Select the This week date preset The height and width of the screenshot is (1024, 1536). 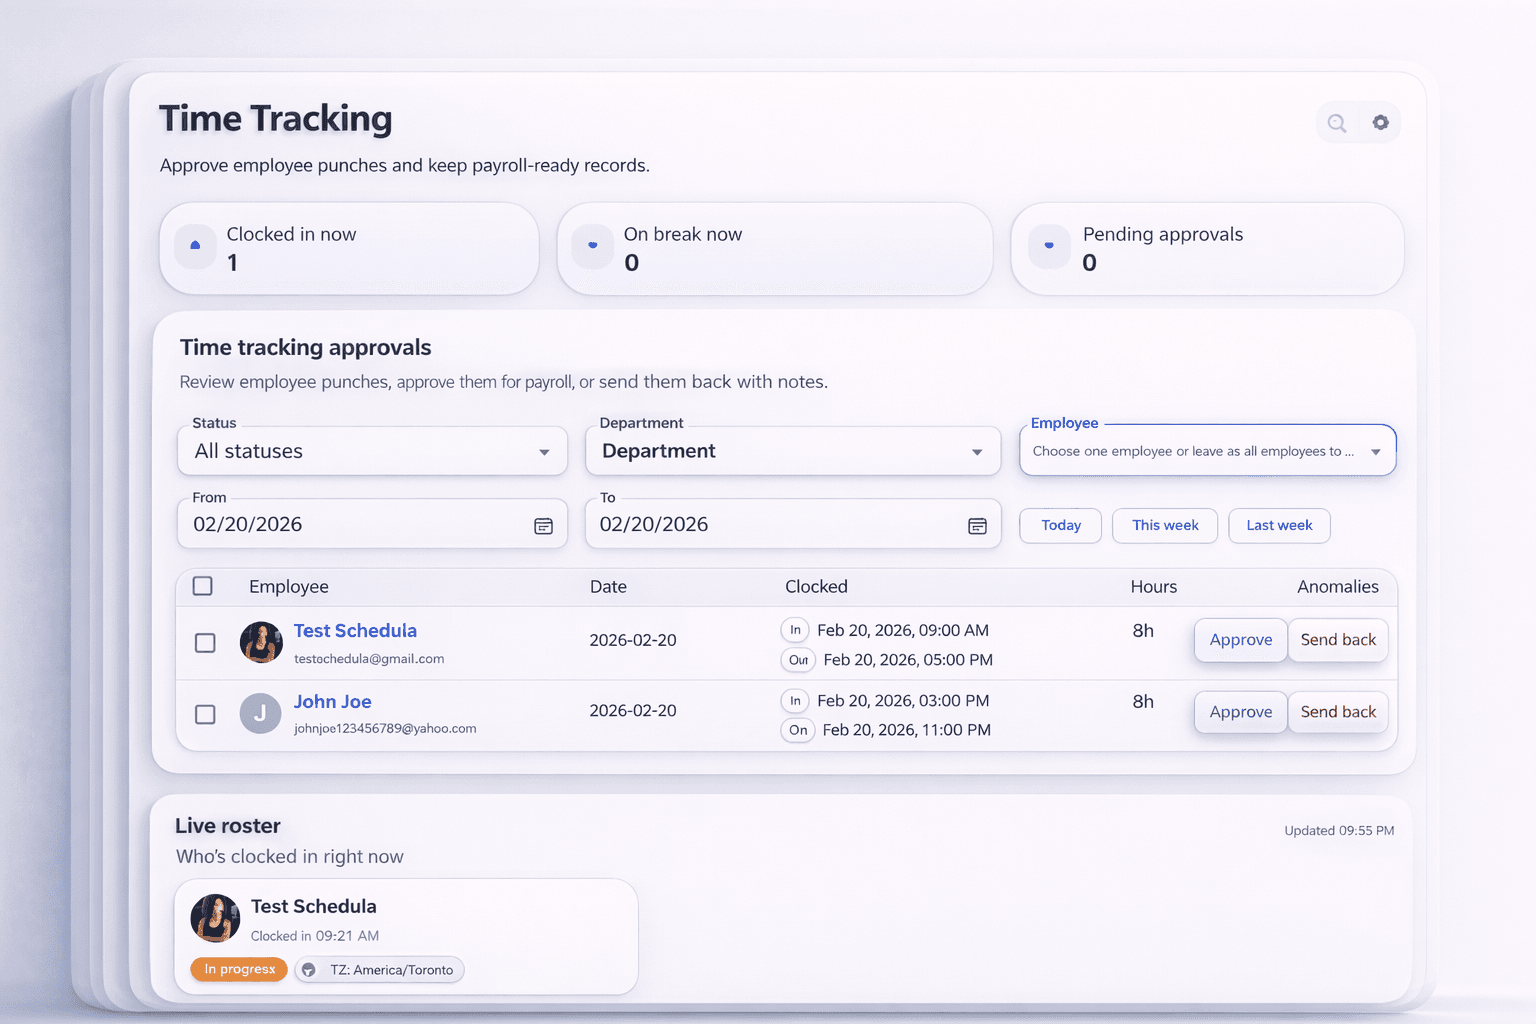pyautogui.click(x=1165, y=526)
